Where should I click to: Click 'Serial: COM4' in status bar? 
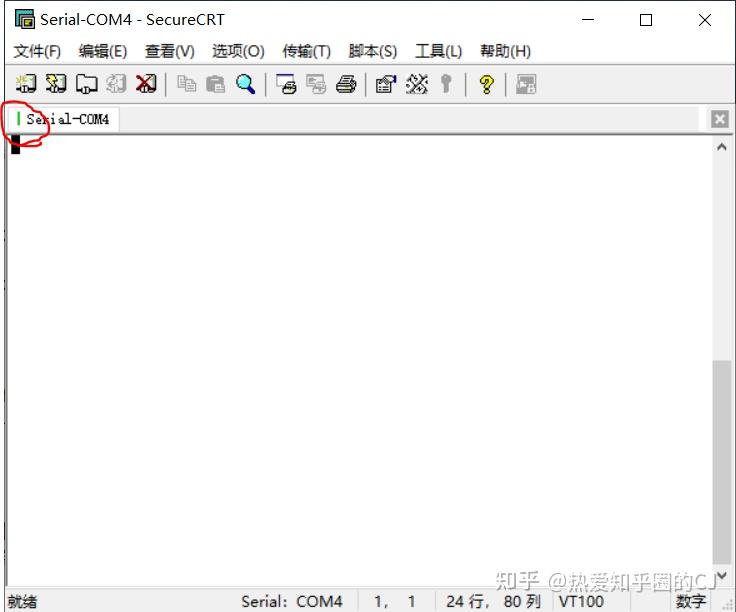pyautogui.click(x=291, y=601)
